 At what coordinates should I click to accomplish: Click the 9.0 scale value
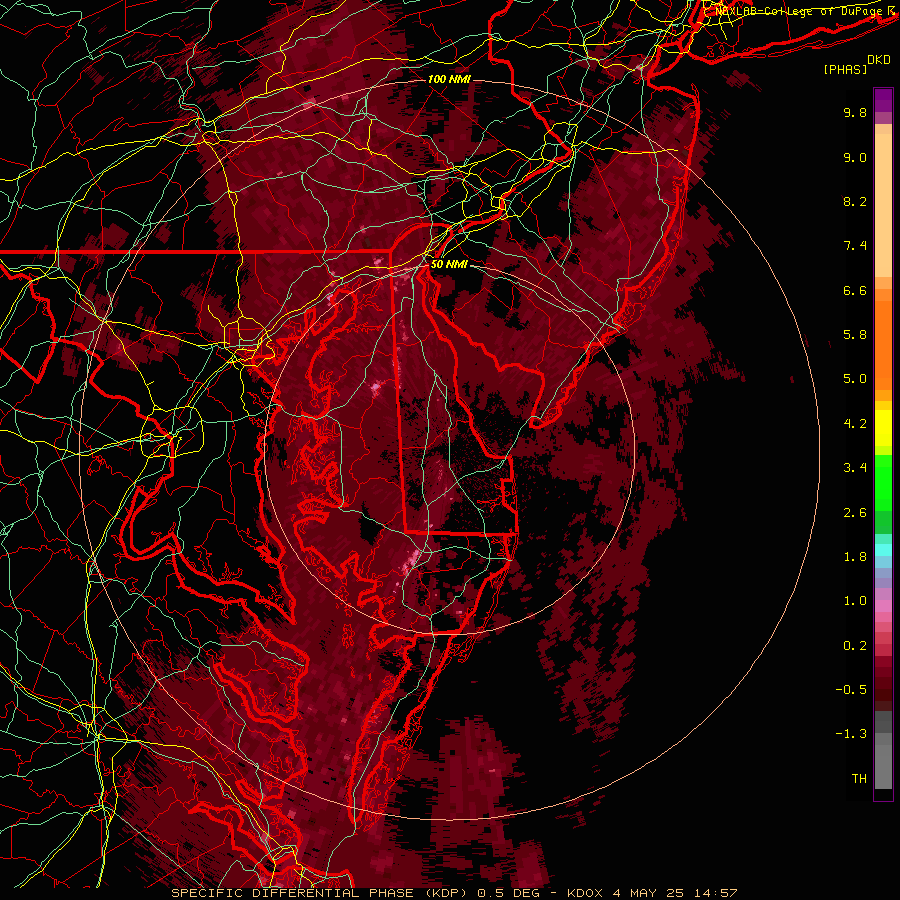pos(855,158)
